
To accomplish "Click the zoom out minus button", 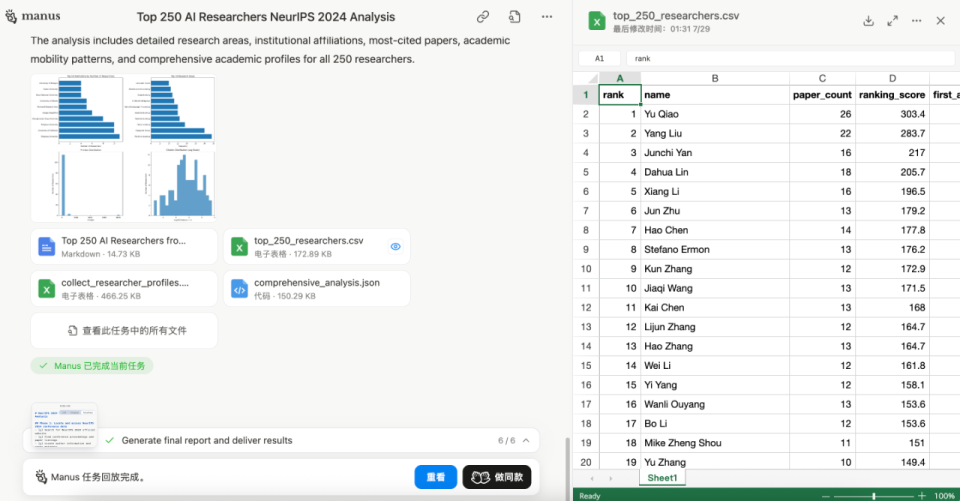I will coord(825,495).
